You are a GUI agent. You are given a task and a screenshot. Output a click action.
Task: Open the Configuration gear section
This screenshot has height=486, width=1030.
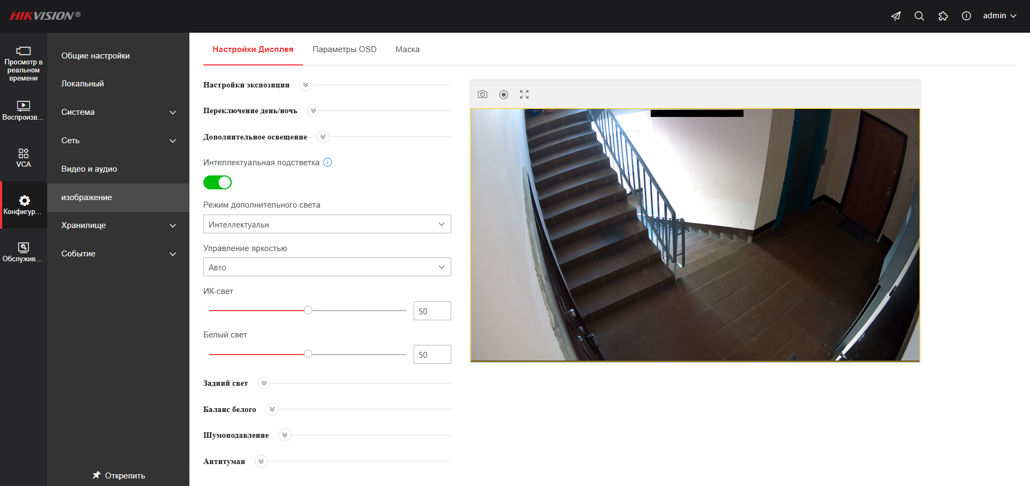click(24, 205)
